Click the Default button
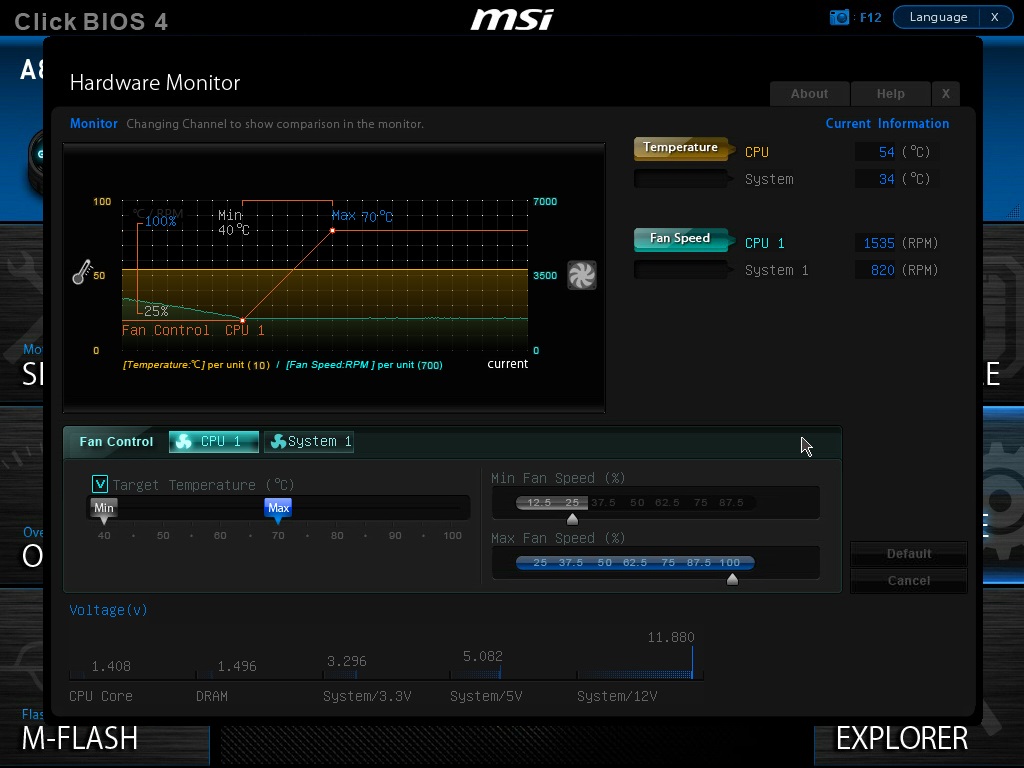The image size is (1024, 768). (x=908, y=554)
